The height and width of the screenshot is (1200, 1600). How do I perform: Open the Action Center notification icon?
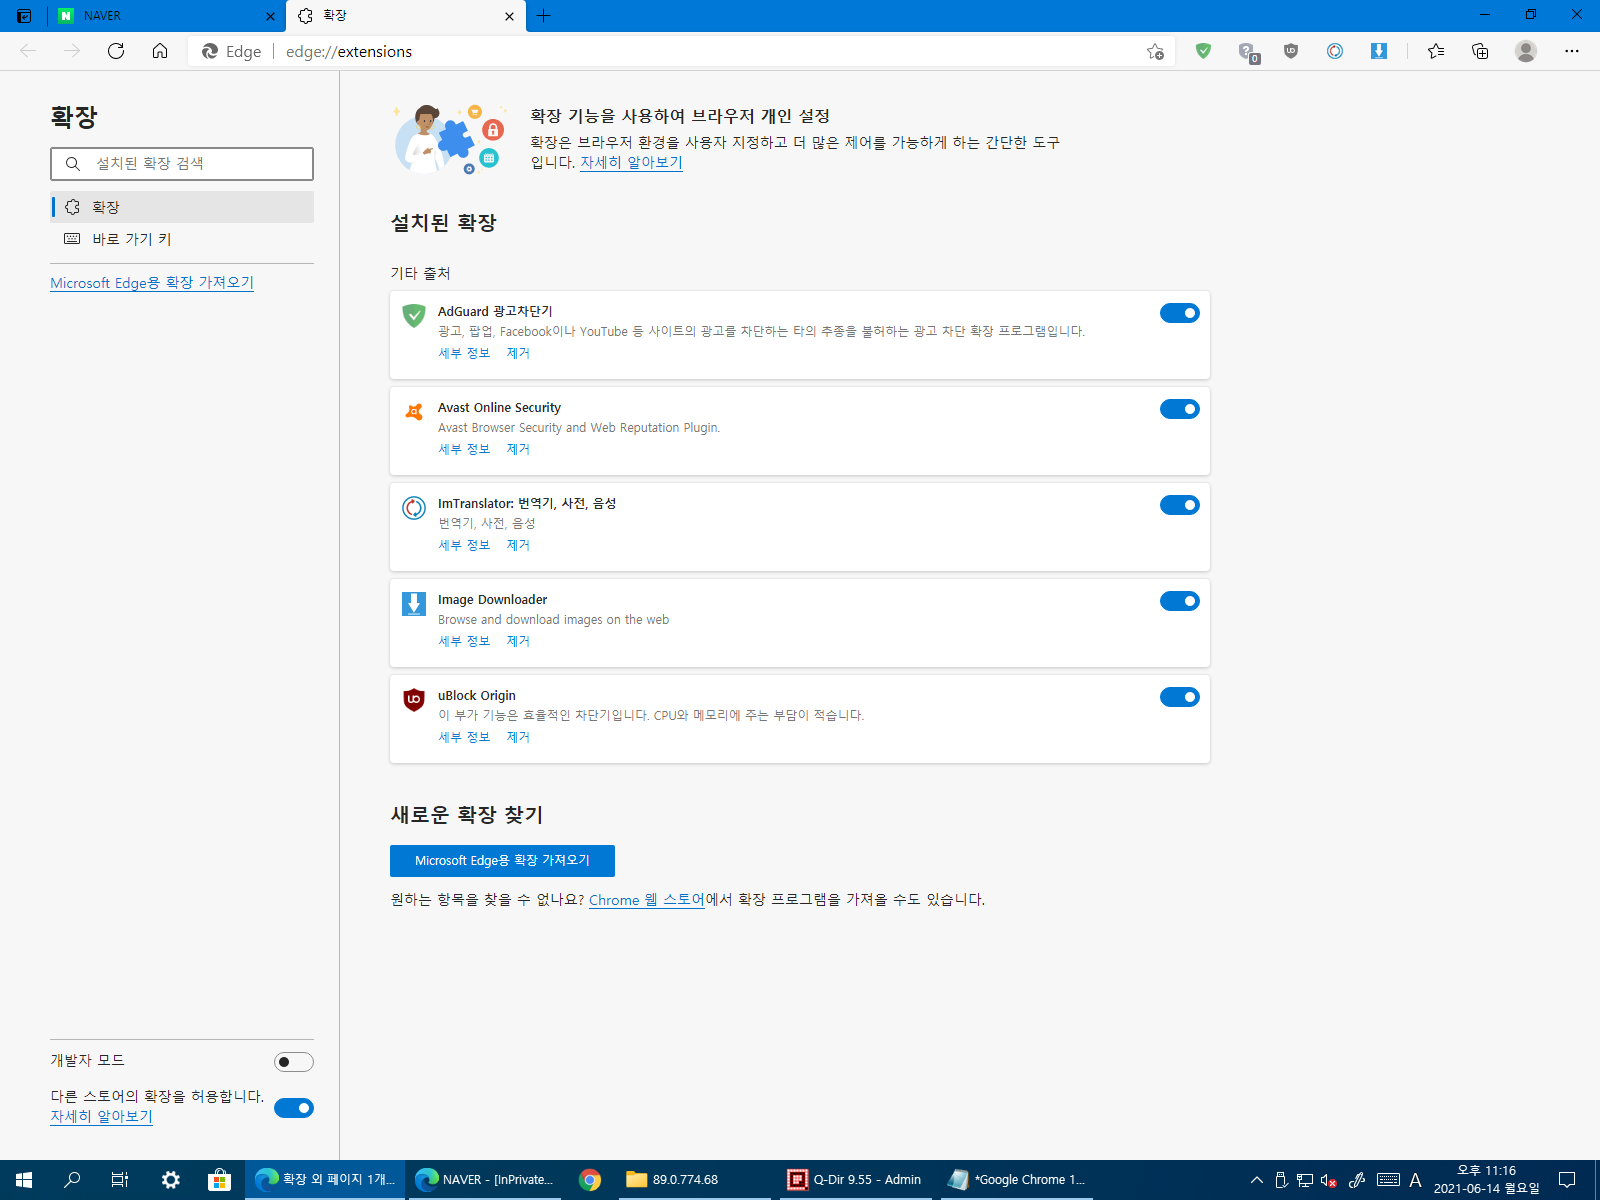(x=1567, y=1180)
